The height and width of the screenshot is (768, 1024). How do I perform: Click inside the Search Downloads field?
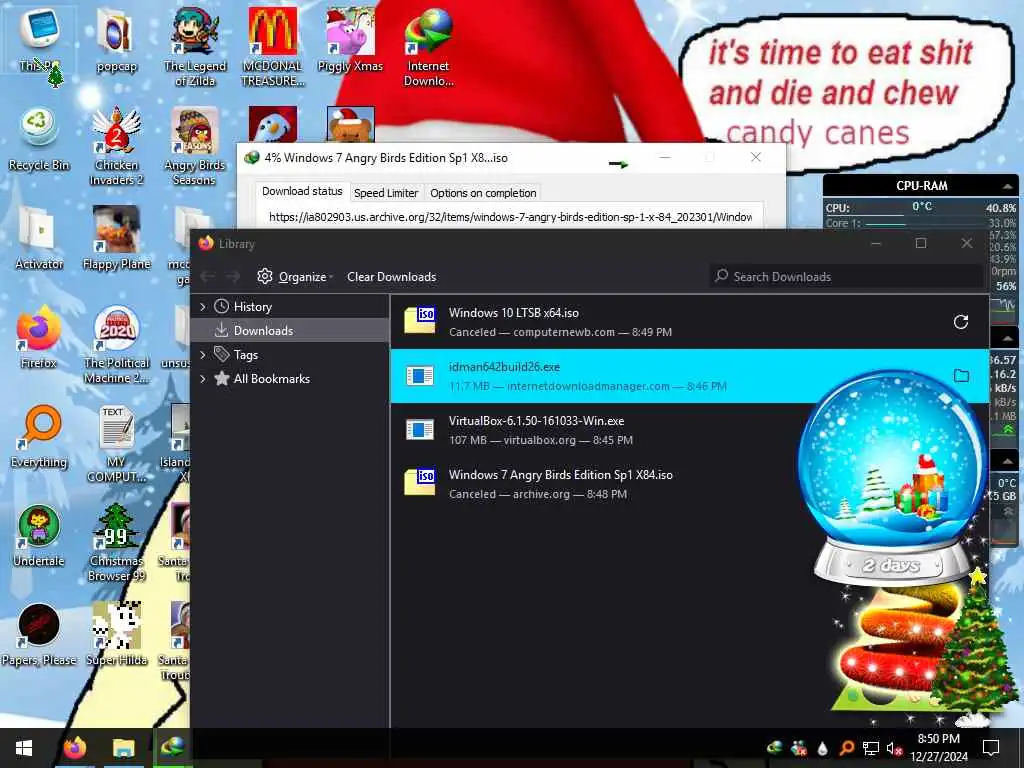pos(846,277)
